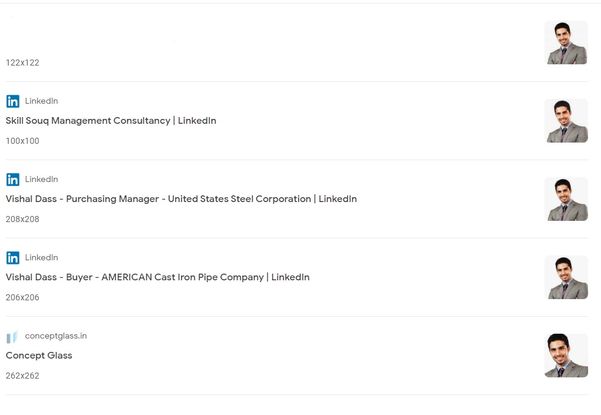The image size is (601, 415).
Task: Click the conceptglass.in source label
Action: (56, 336)
